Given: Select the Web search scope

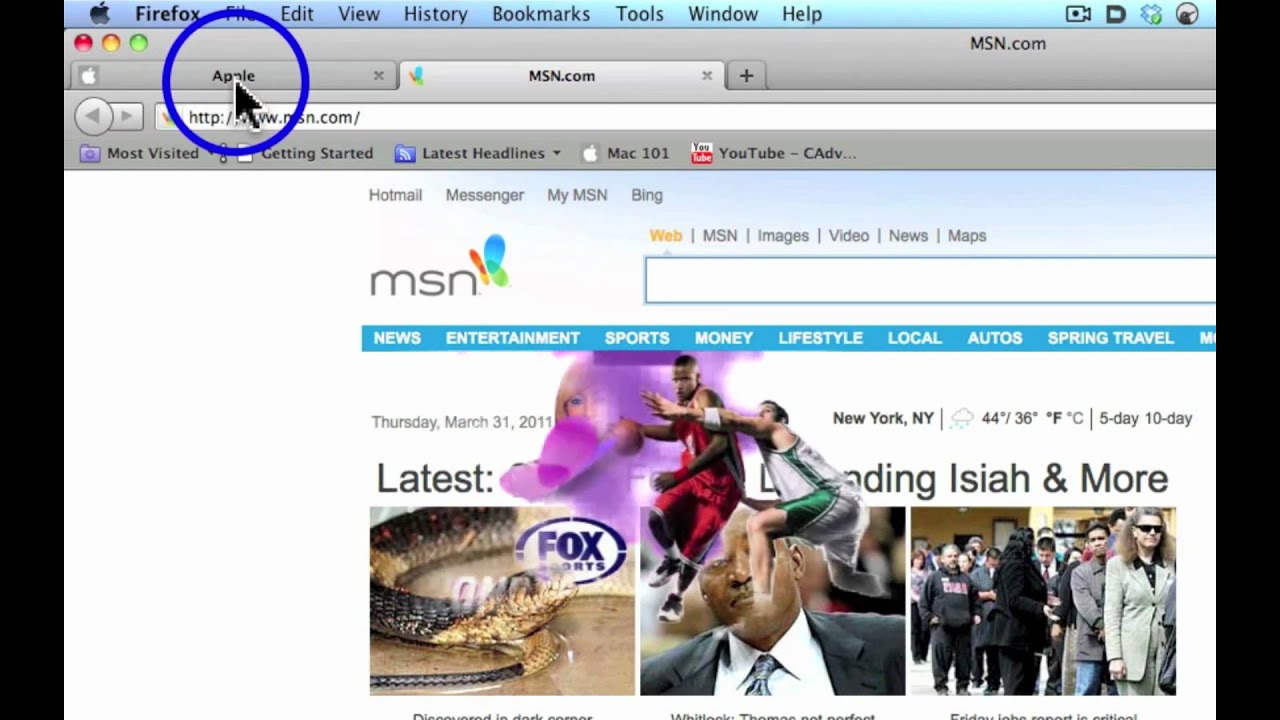Looking at the screenshot, I should tap(666, 236).
